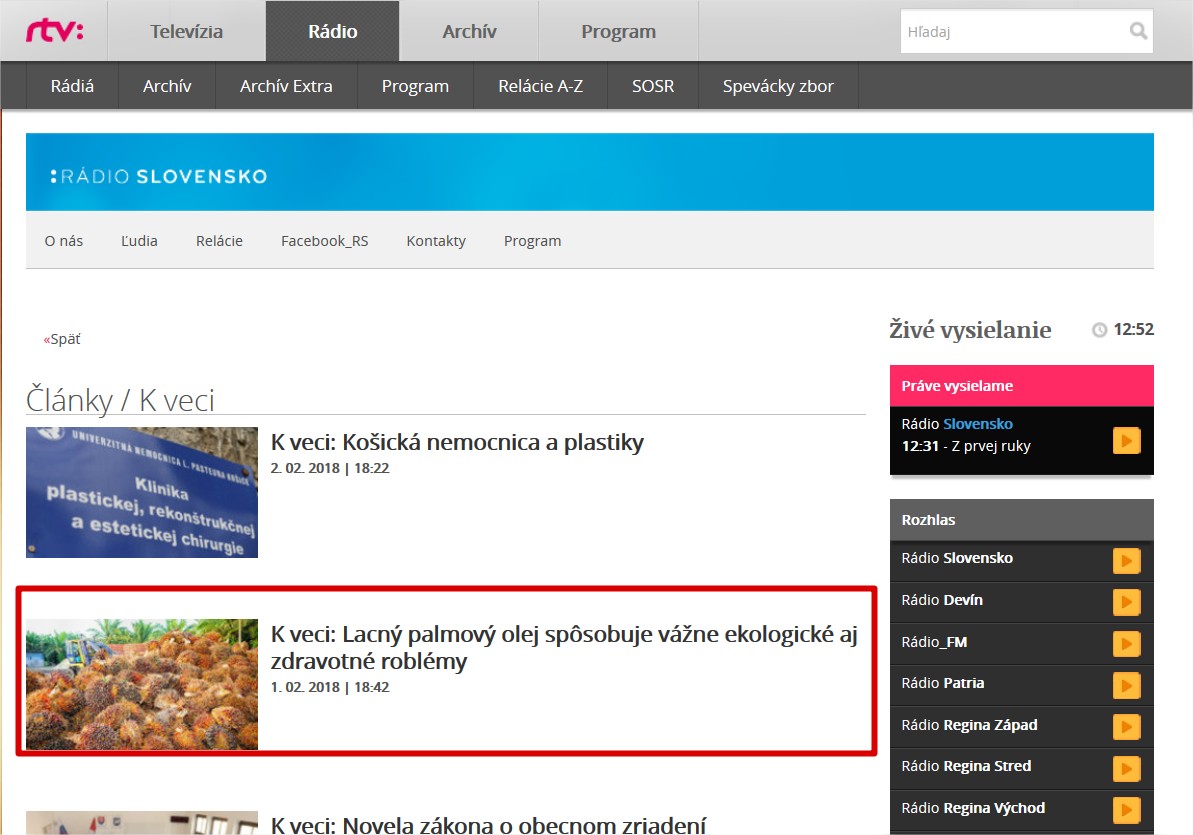The image size is (1193, 835).
Task: Select Rádio_FM in Rozhlas list
Action: pyautogui.click(x=934, y=642)
